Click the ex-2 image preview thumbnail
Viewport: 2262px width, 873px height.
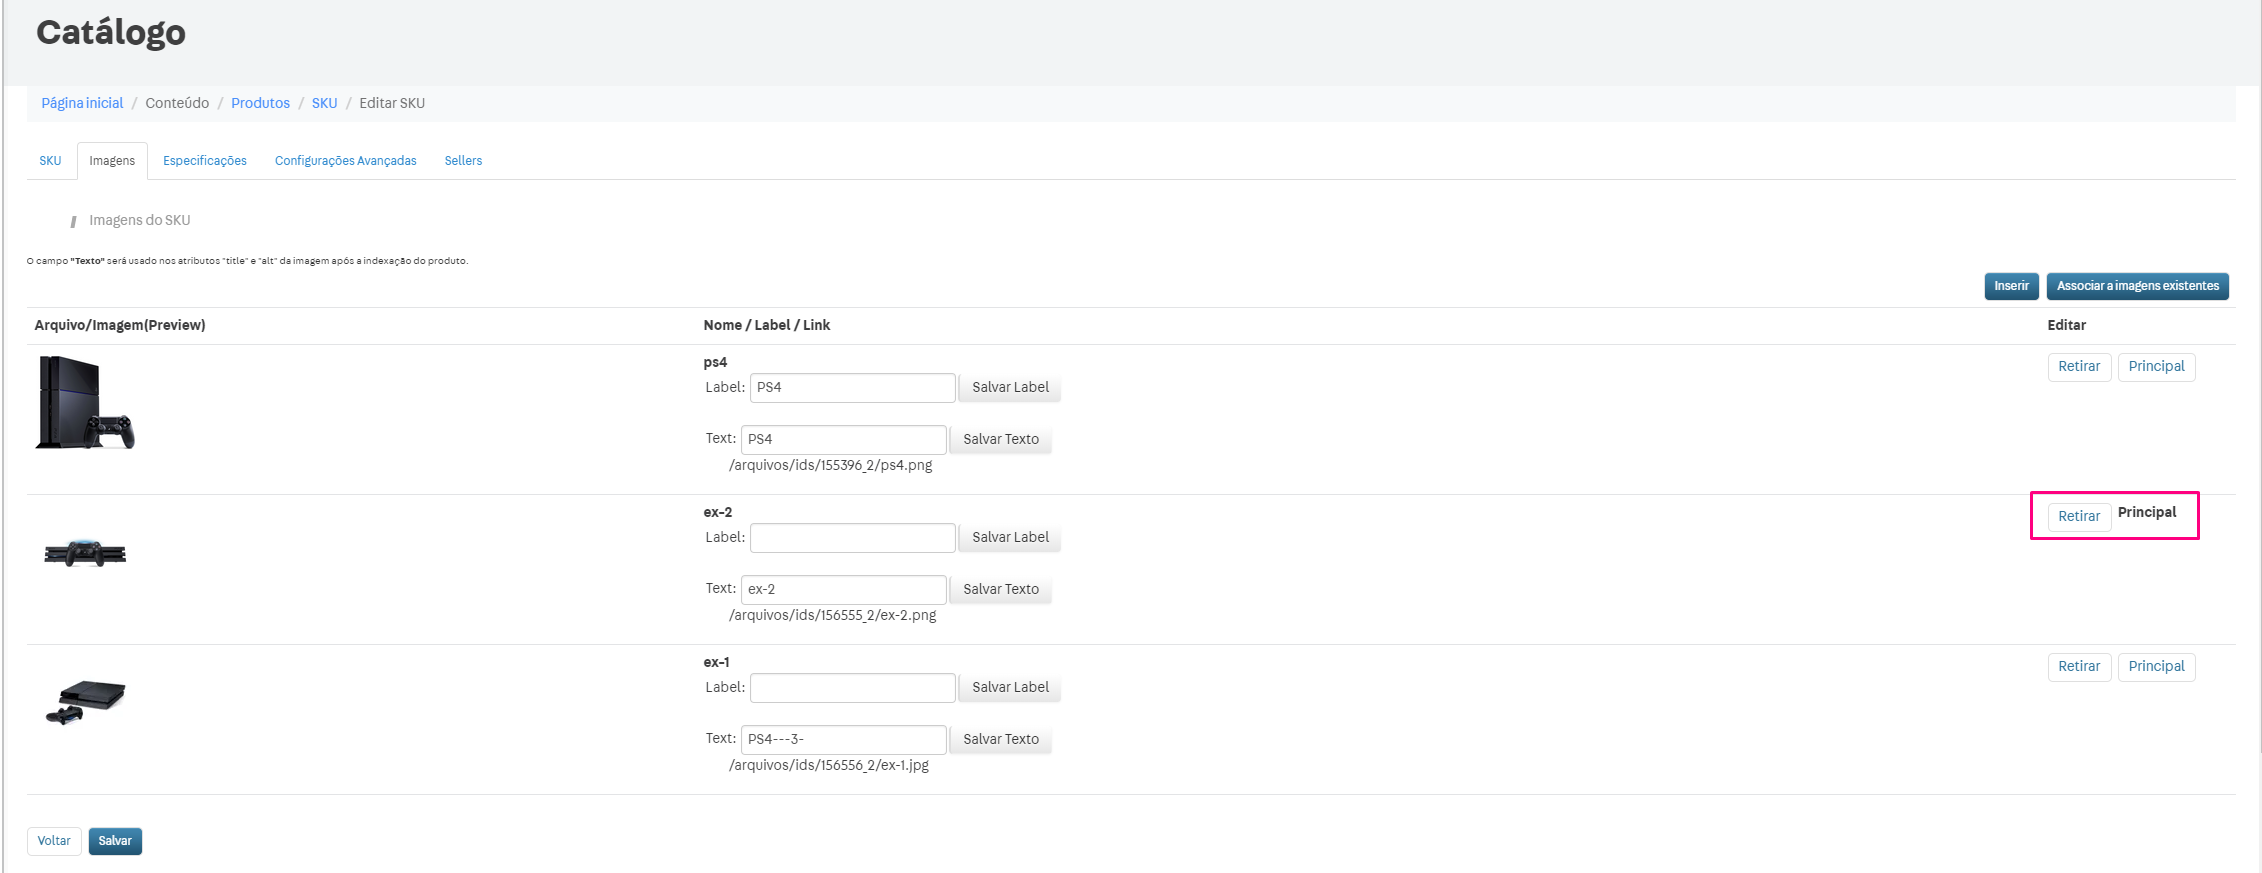(85, 552)
